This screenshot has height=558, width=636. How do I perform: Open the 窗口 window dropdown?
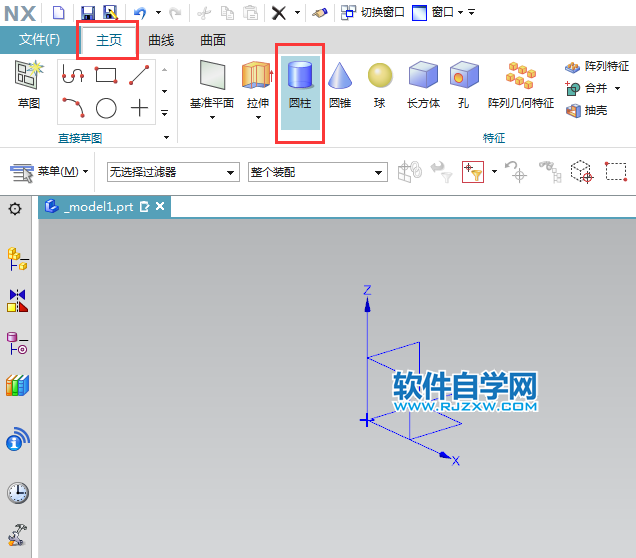[437, 13]
